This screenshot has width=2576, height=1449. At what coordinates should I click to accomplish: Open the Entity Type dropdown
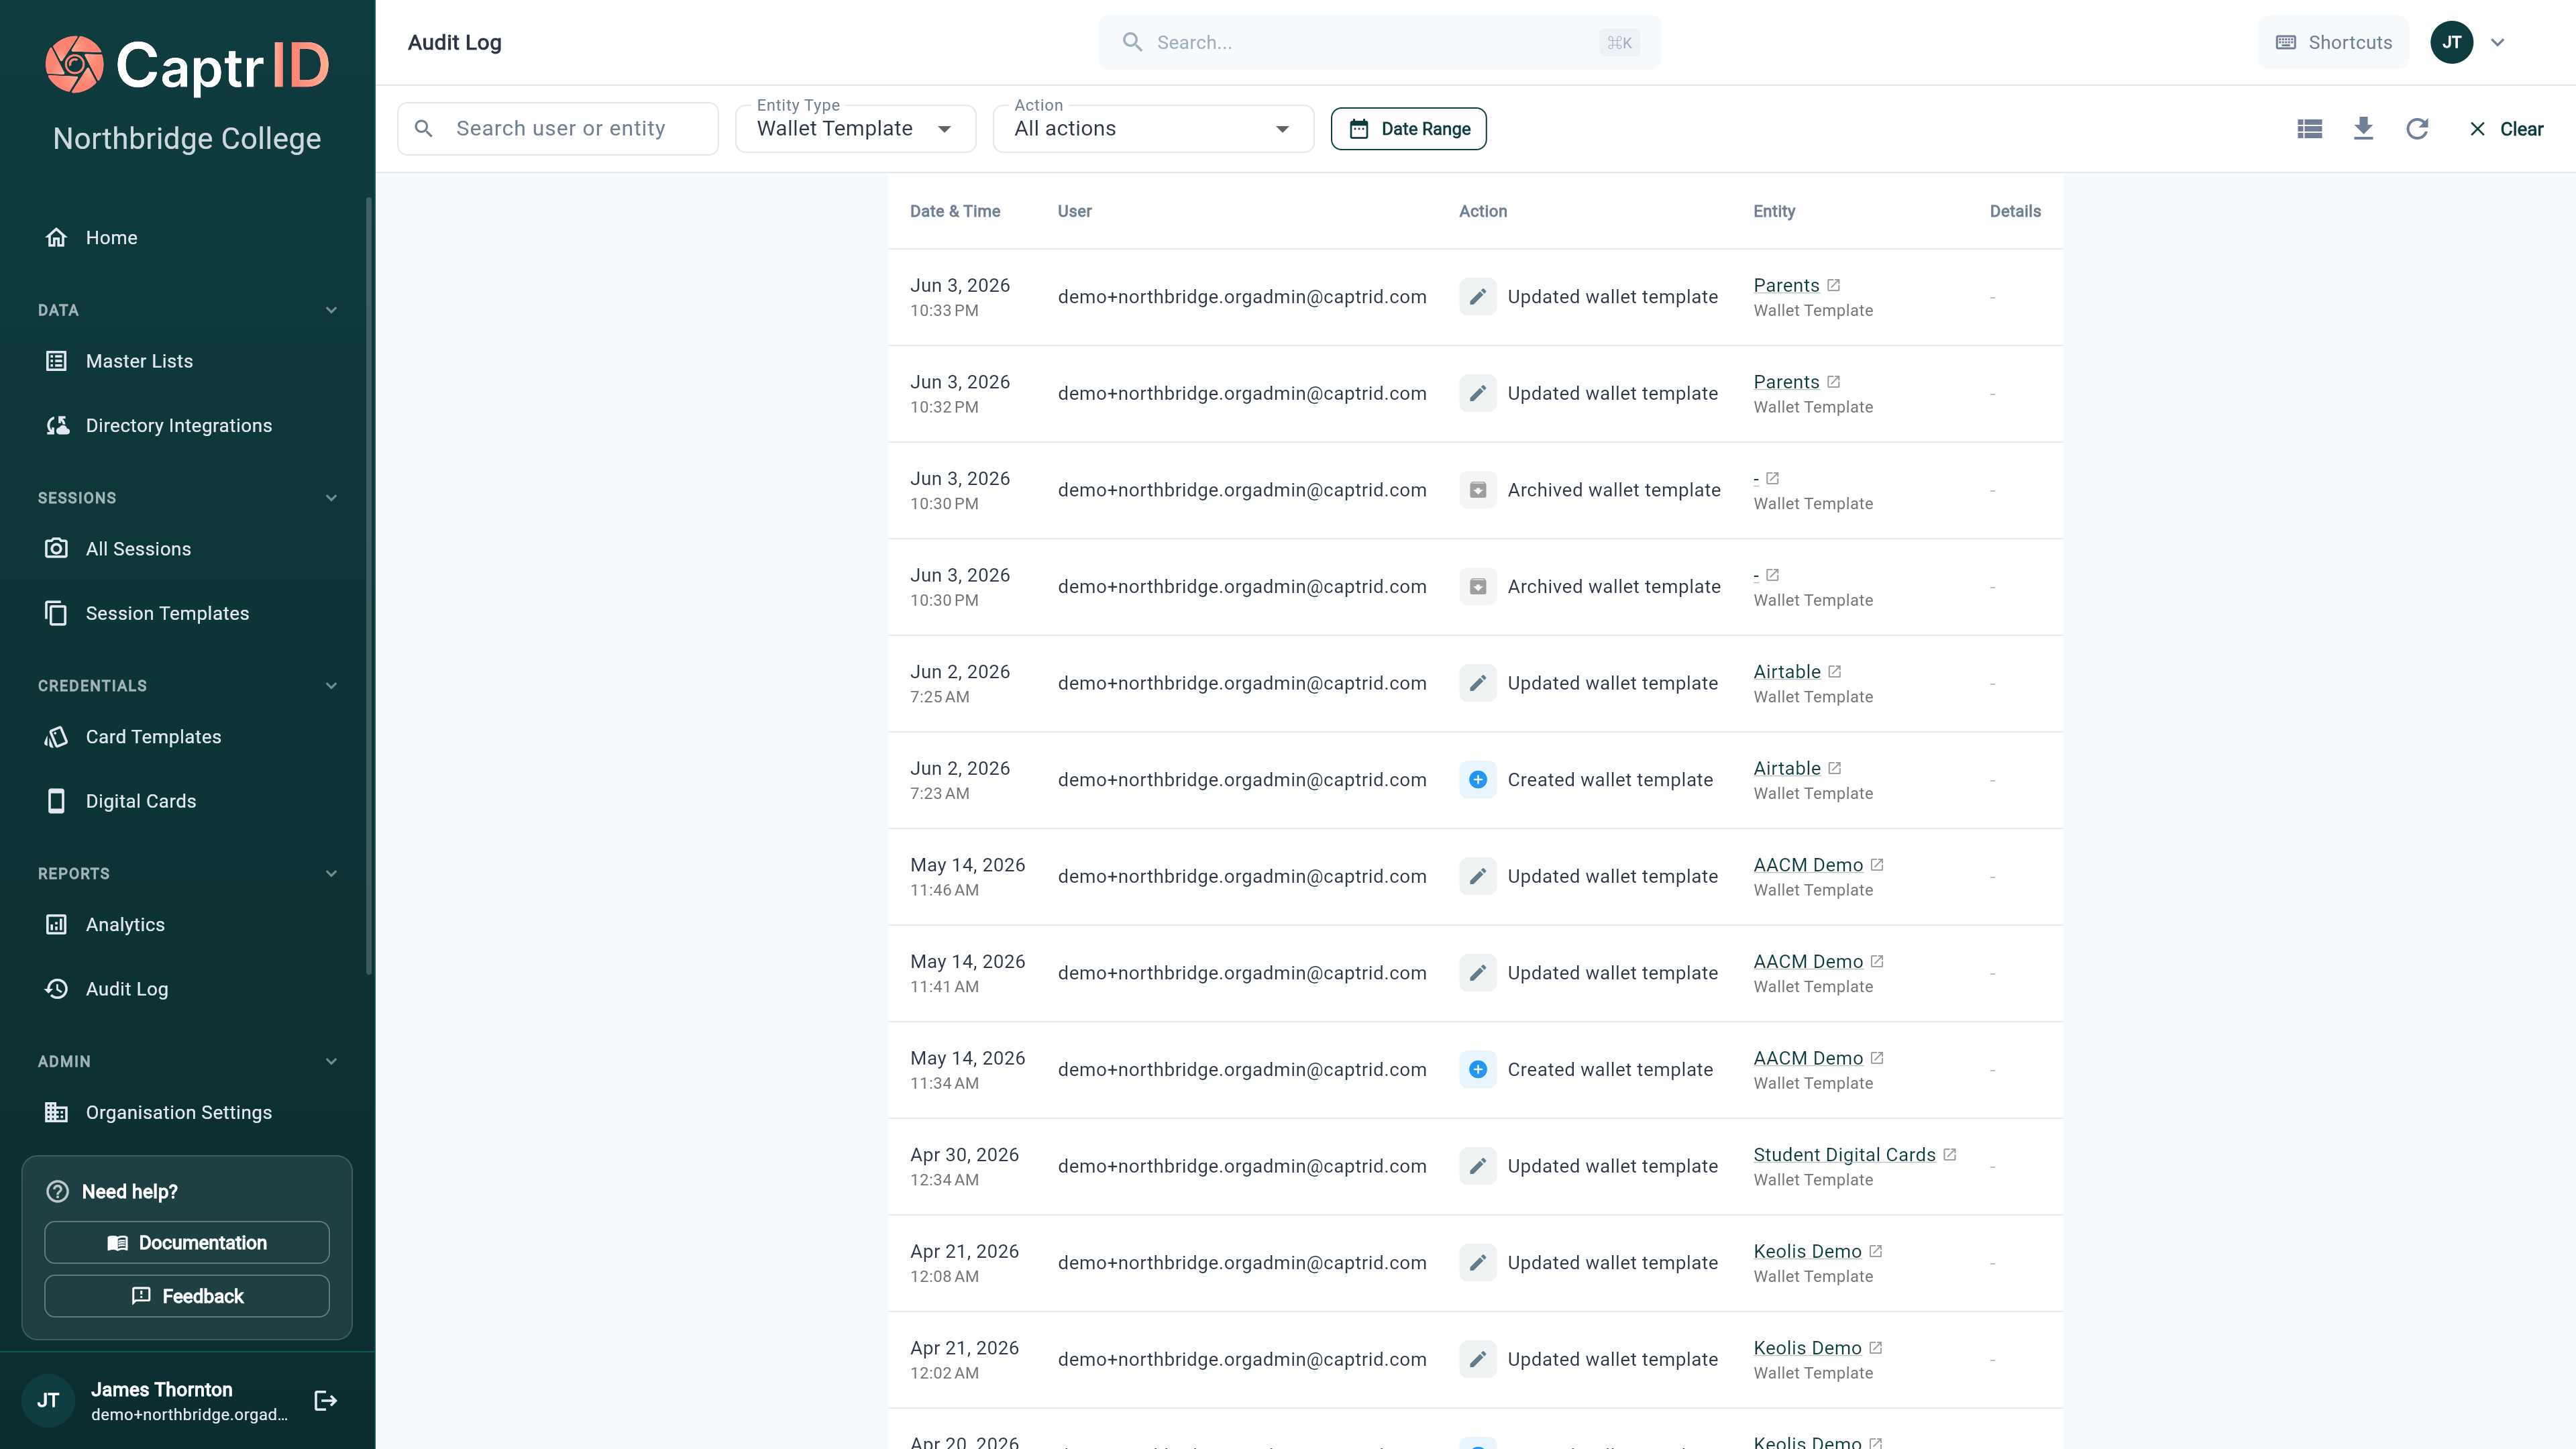[x=855, y=128]
